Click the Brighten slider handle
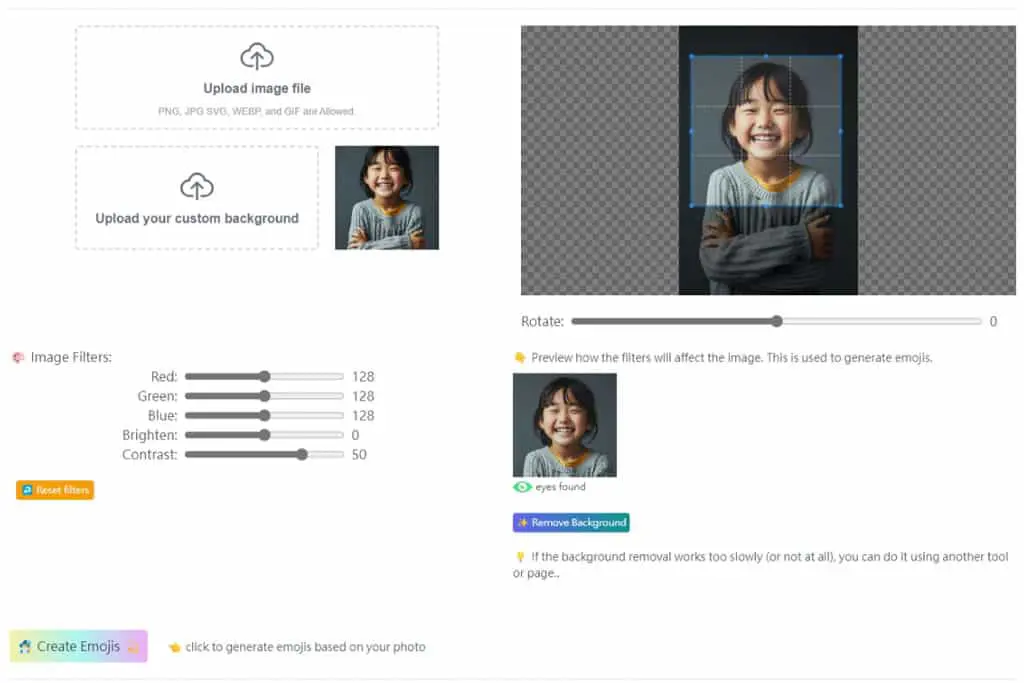 click(264, 435)
